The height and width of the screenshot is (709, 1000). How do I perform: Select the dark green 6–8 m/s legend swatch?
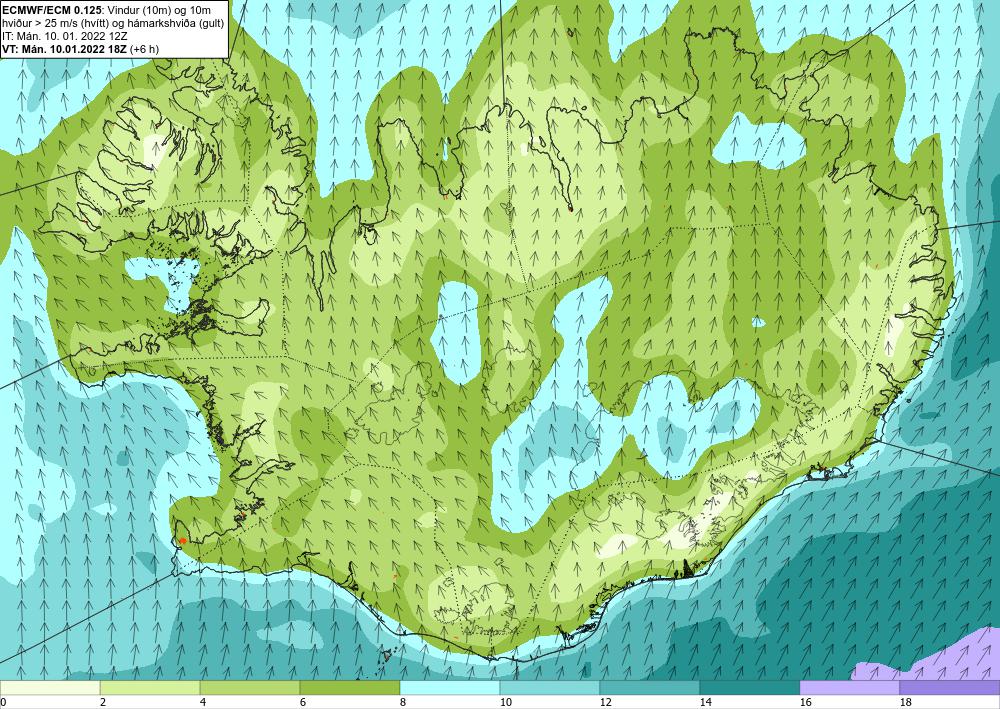pyautogui.click(x=350, y=688)
